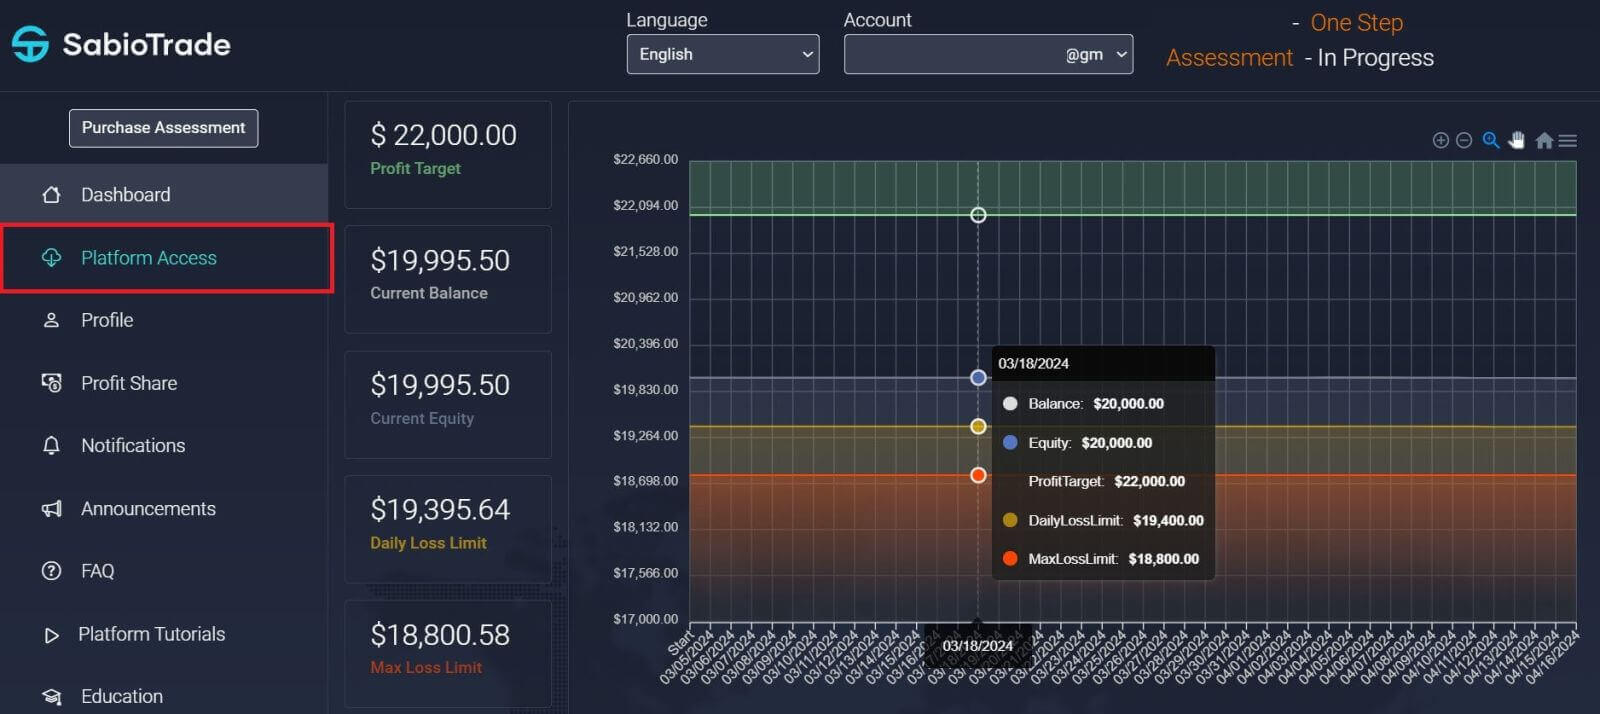Open the Language dropdown

(722, 54)
